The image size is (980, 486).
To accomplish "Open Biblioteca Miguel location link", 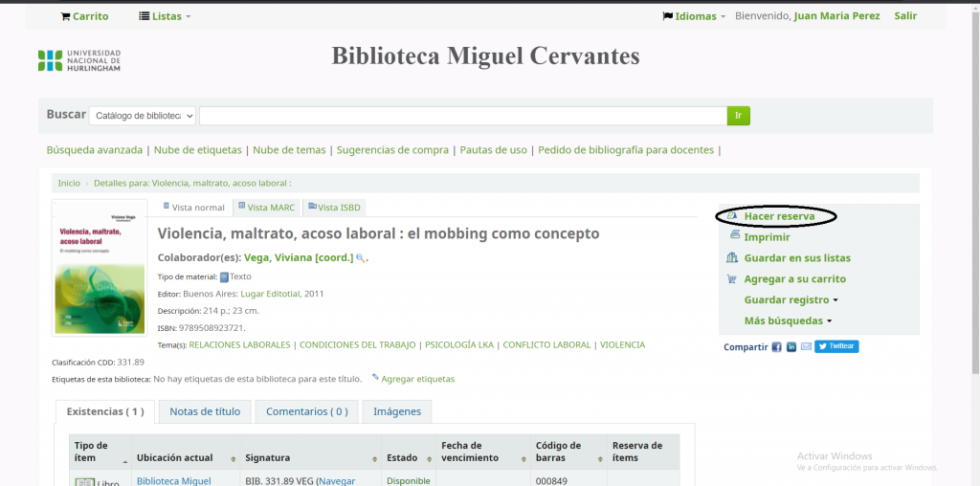I will [174, 481].
